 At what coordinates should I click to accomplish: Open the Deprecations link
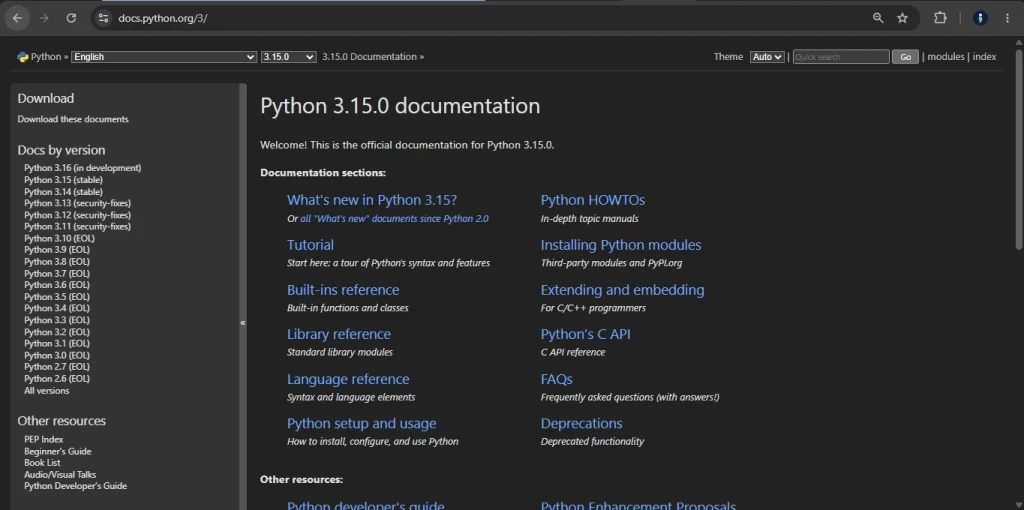click(581, 424)
